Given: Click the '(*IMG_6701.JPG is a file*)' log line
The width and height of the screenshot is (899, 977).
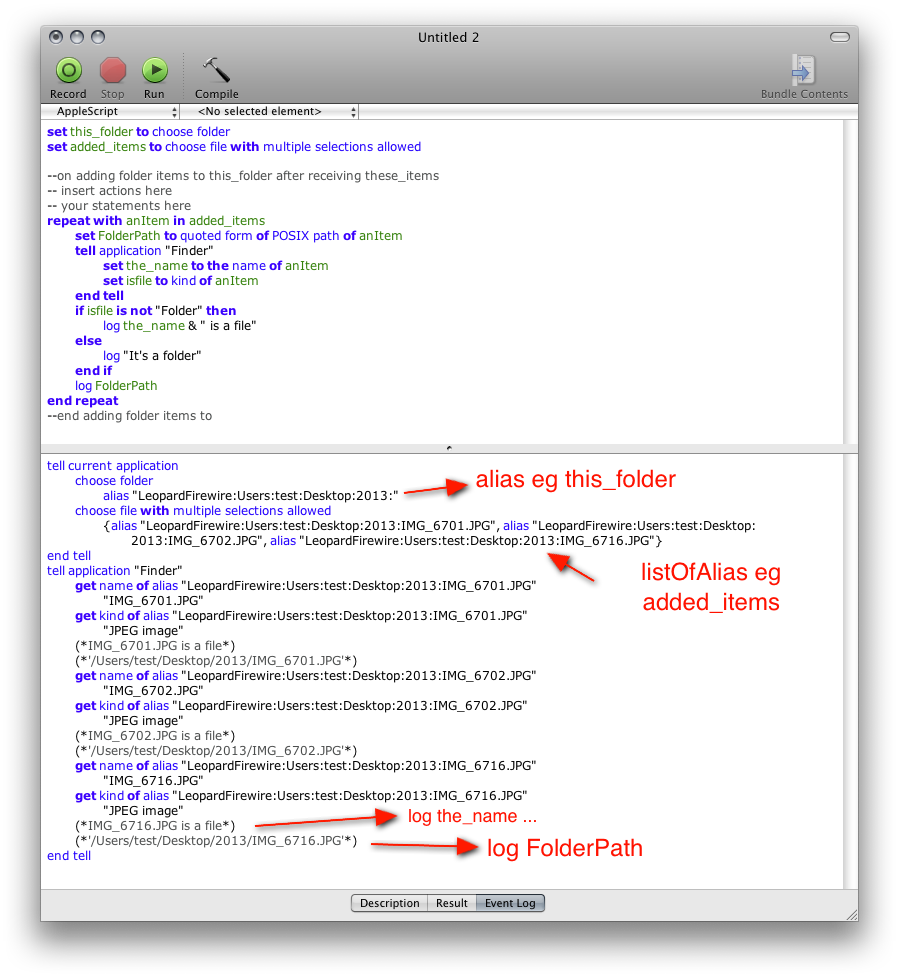Looking at the screenshot, I should 155,646.
